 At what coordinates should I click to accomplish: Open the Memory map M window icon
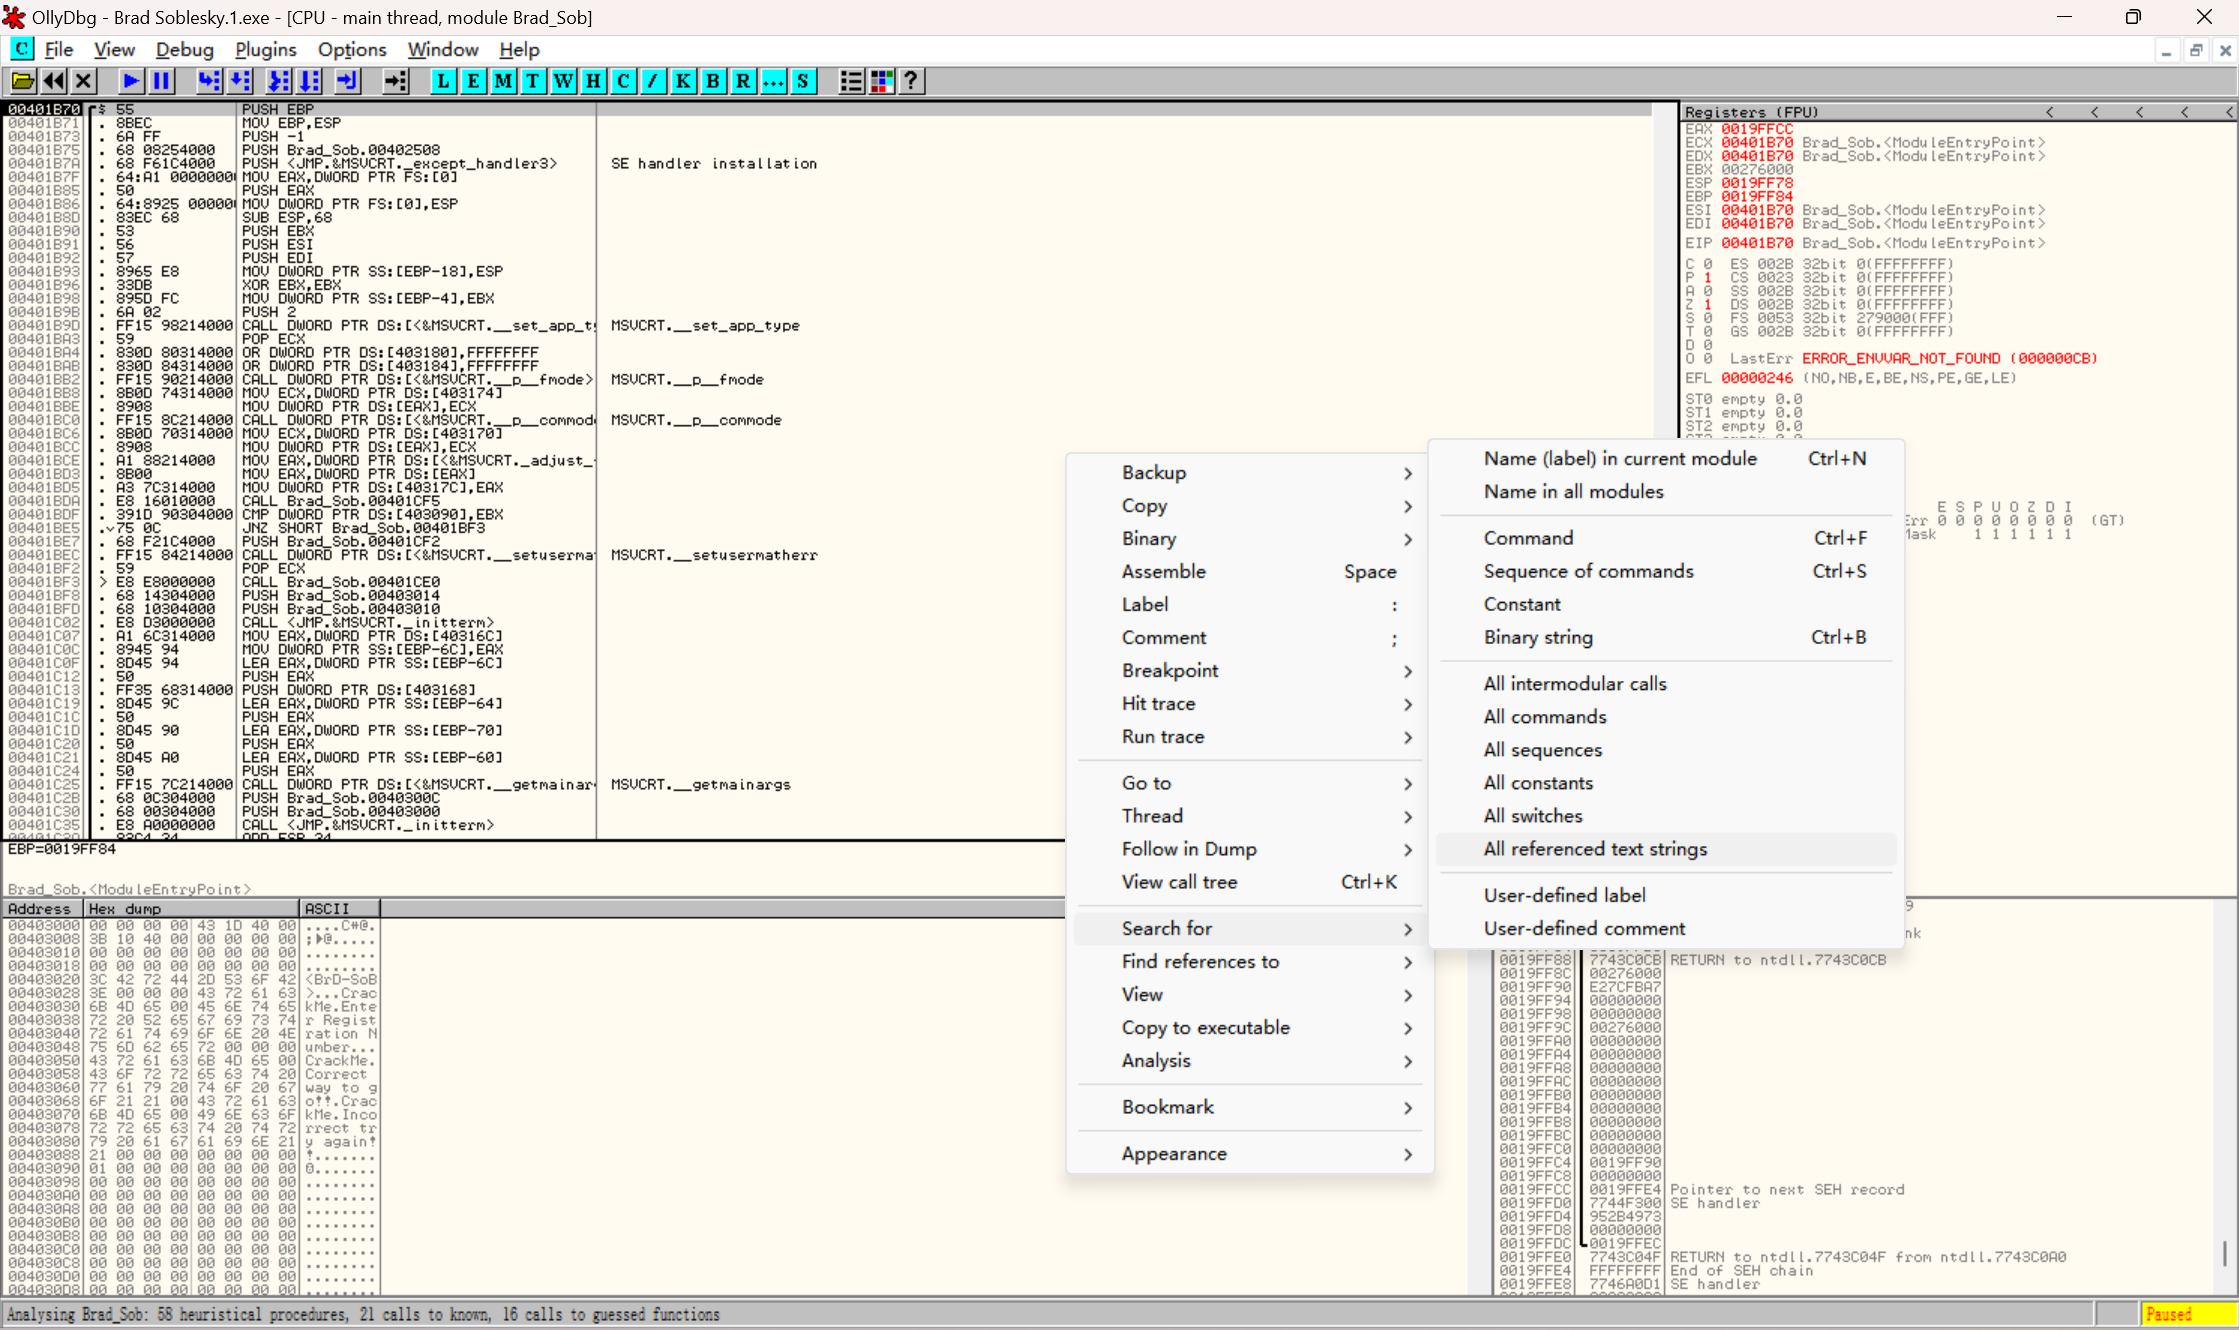[503, 81]
